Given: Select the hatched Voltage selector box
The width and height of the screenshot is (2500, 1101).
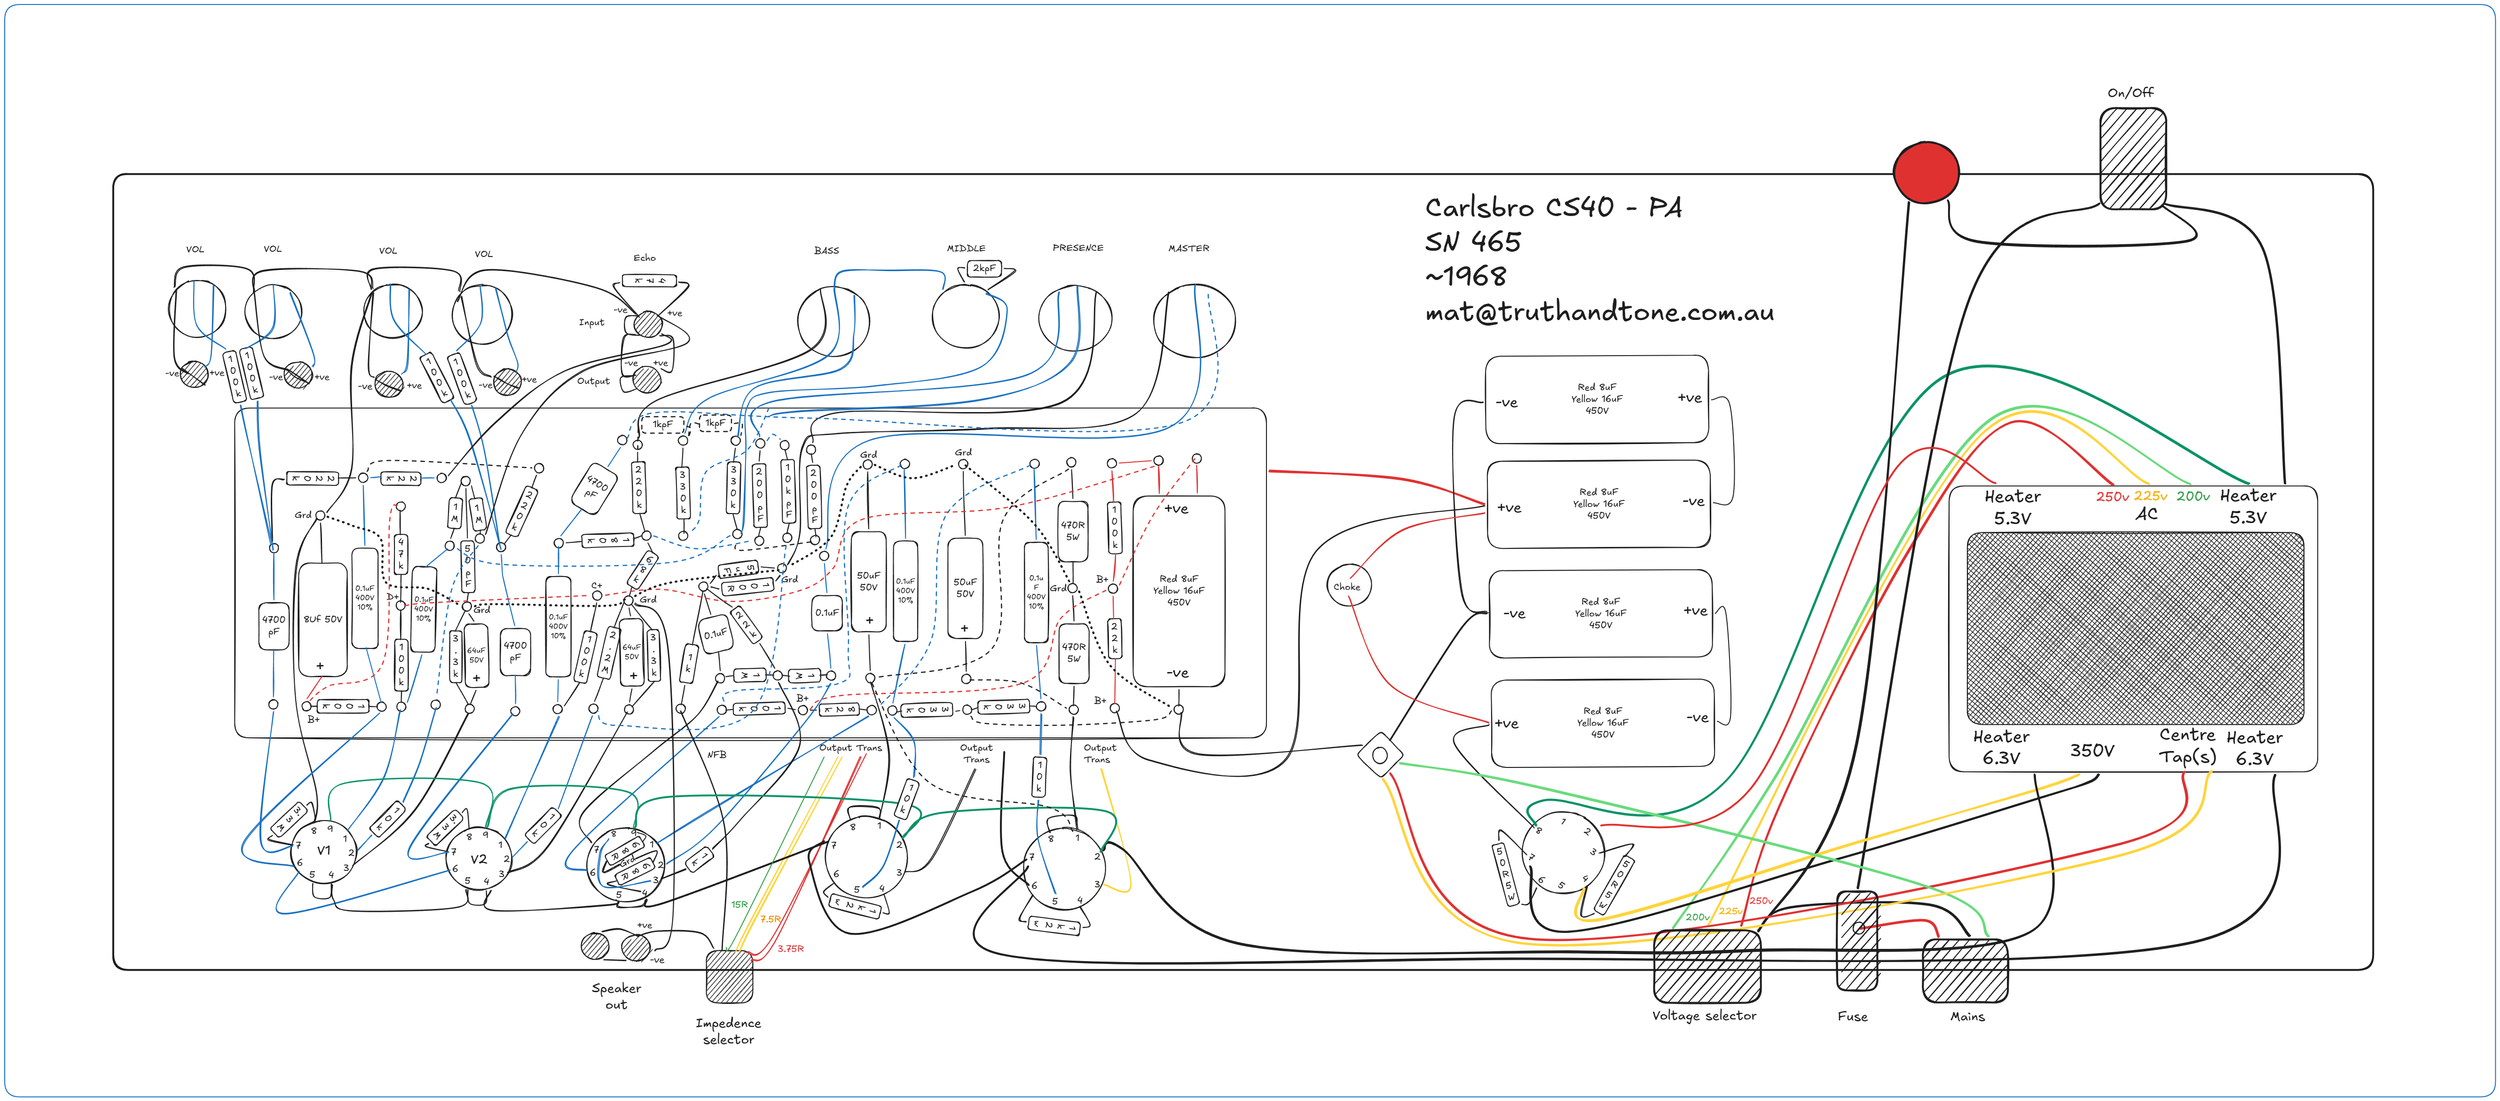Looking at the screenshot, I should (x=1706, y=965).
